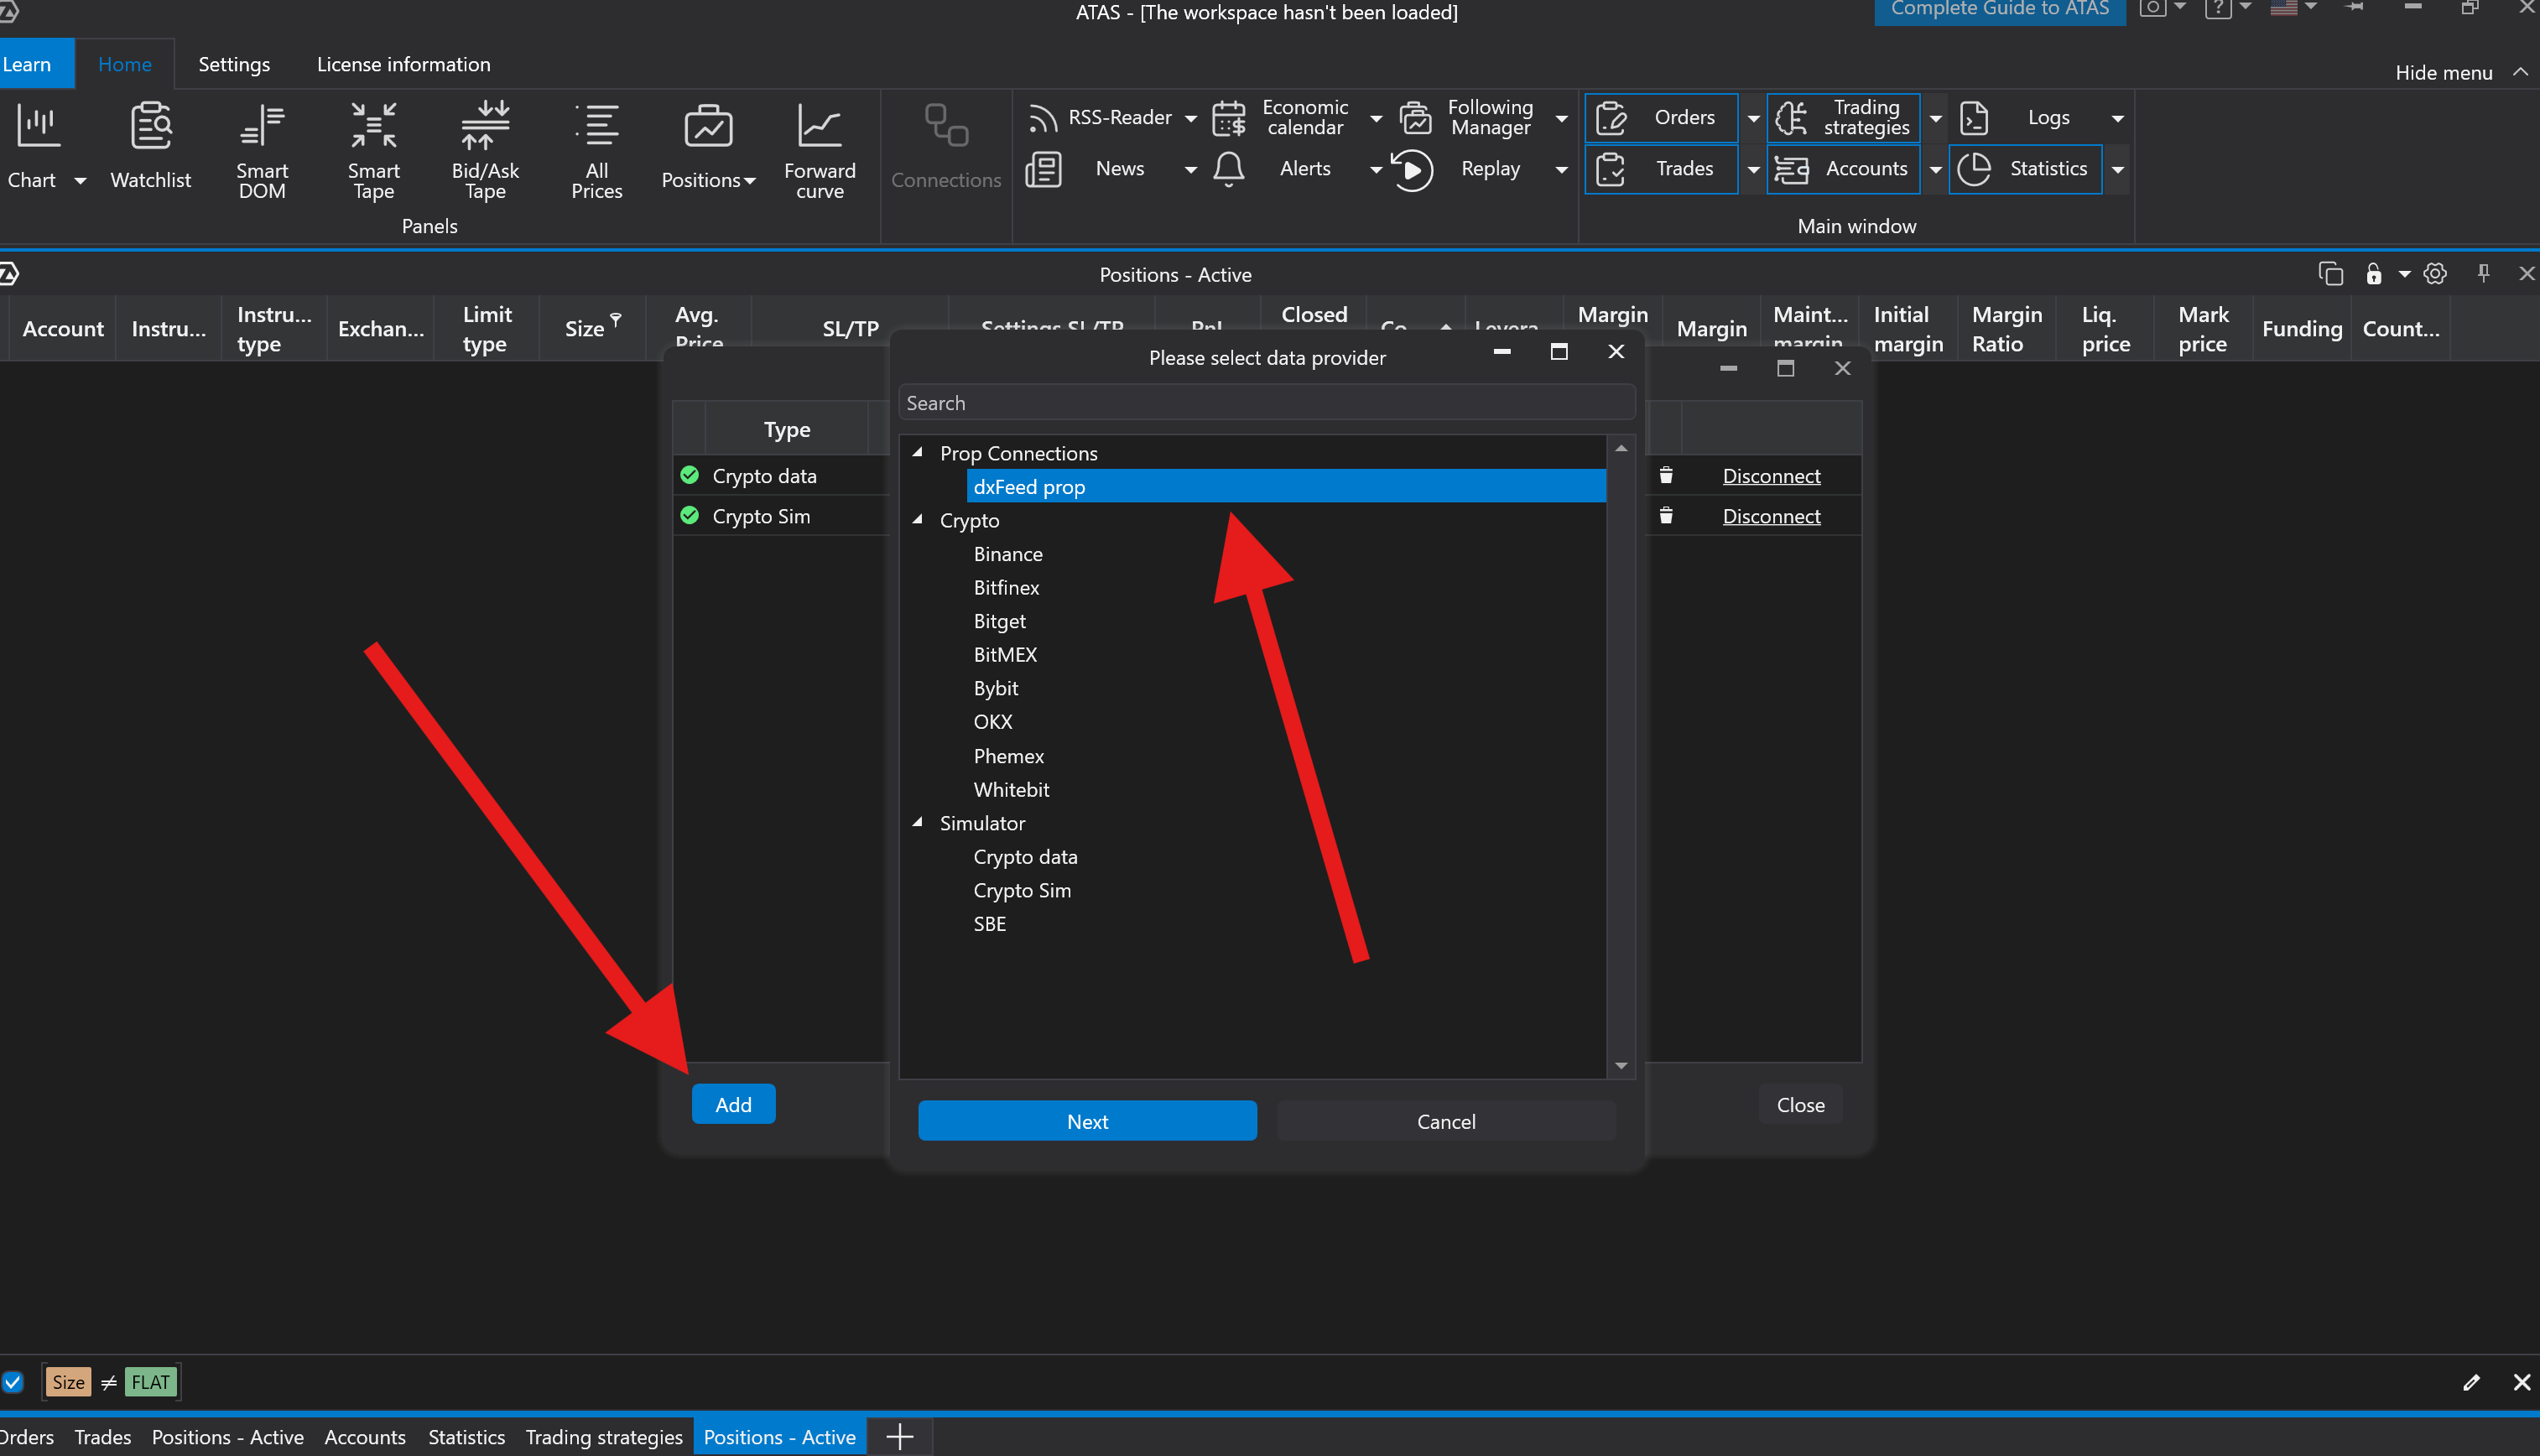The width and height of the screenshot is (2540, 1456).
Task: Delete the Crypto data connection
Action: pos(1666,475)
